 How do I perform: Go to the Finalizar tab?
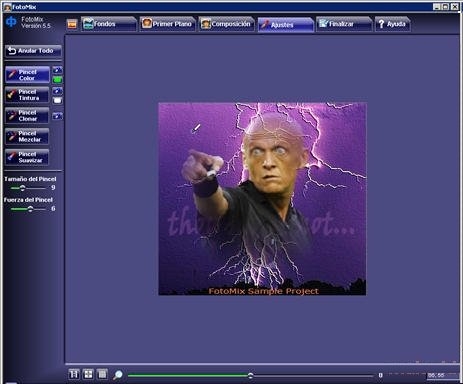tap(344, 24)
